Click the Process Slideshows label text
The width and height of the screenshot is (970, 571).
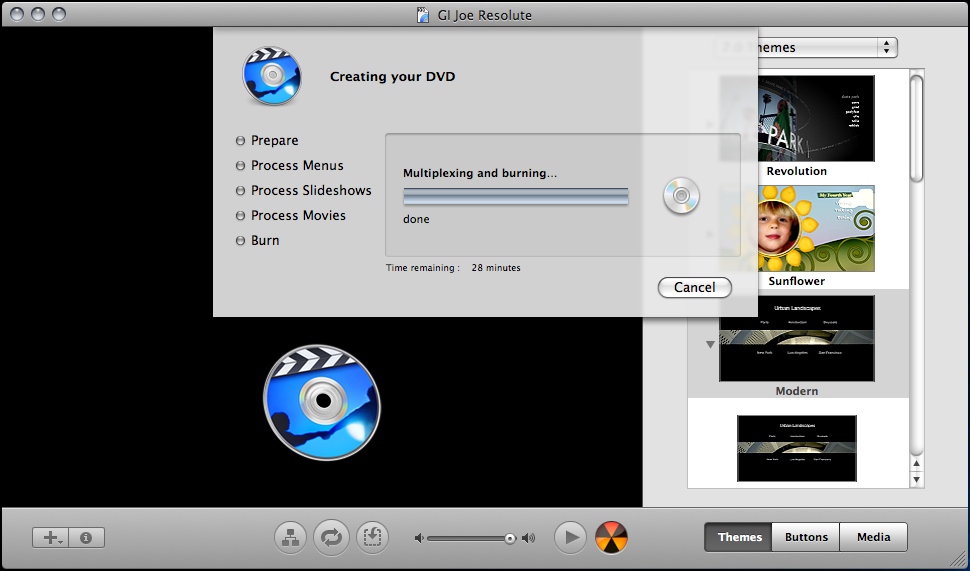click(x=311, y=191)
